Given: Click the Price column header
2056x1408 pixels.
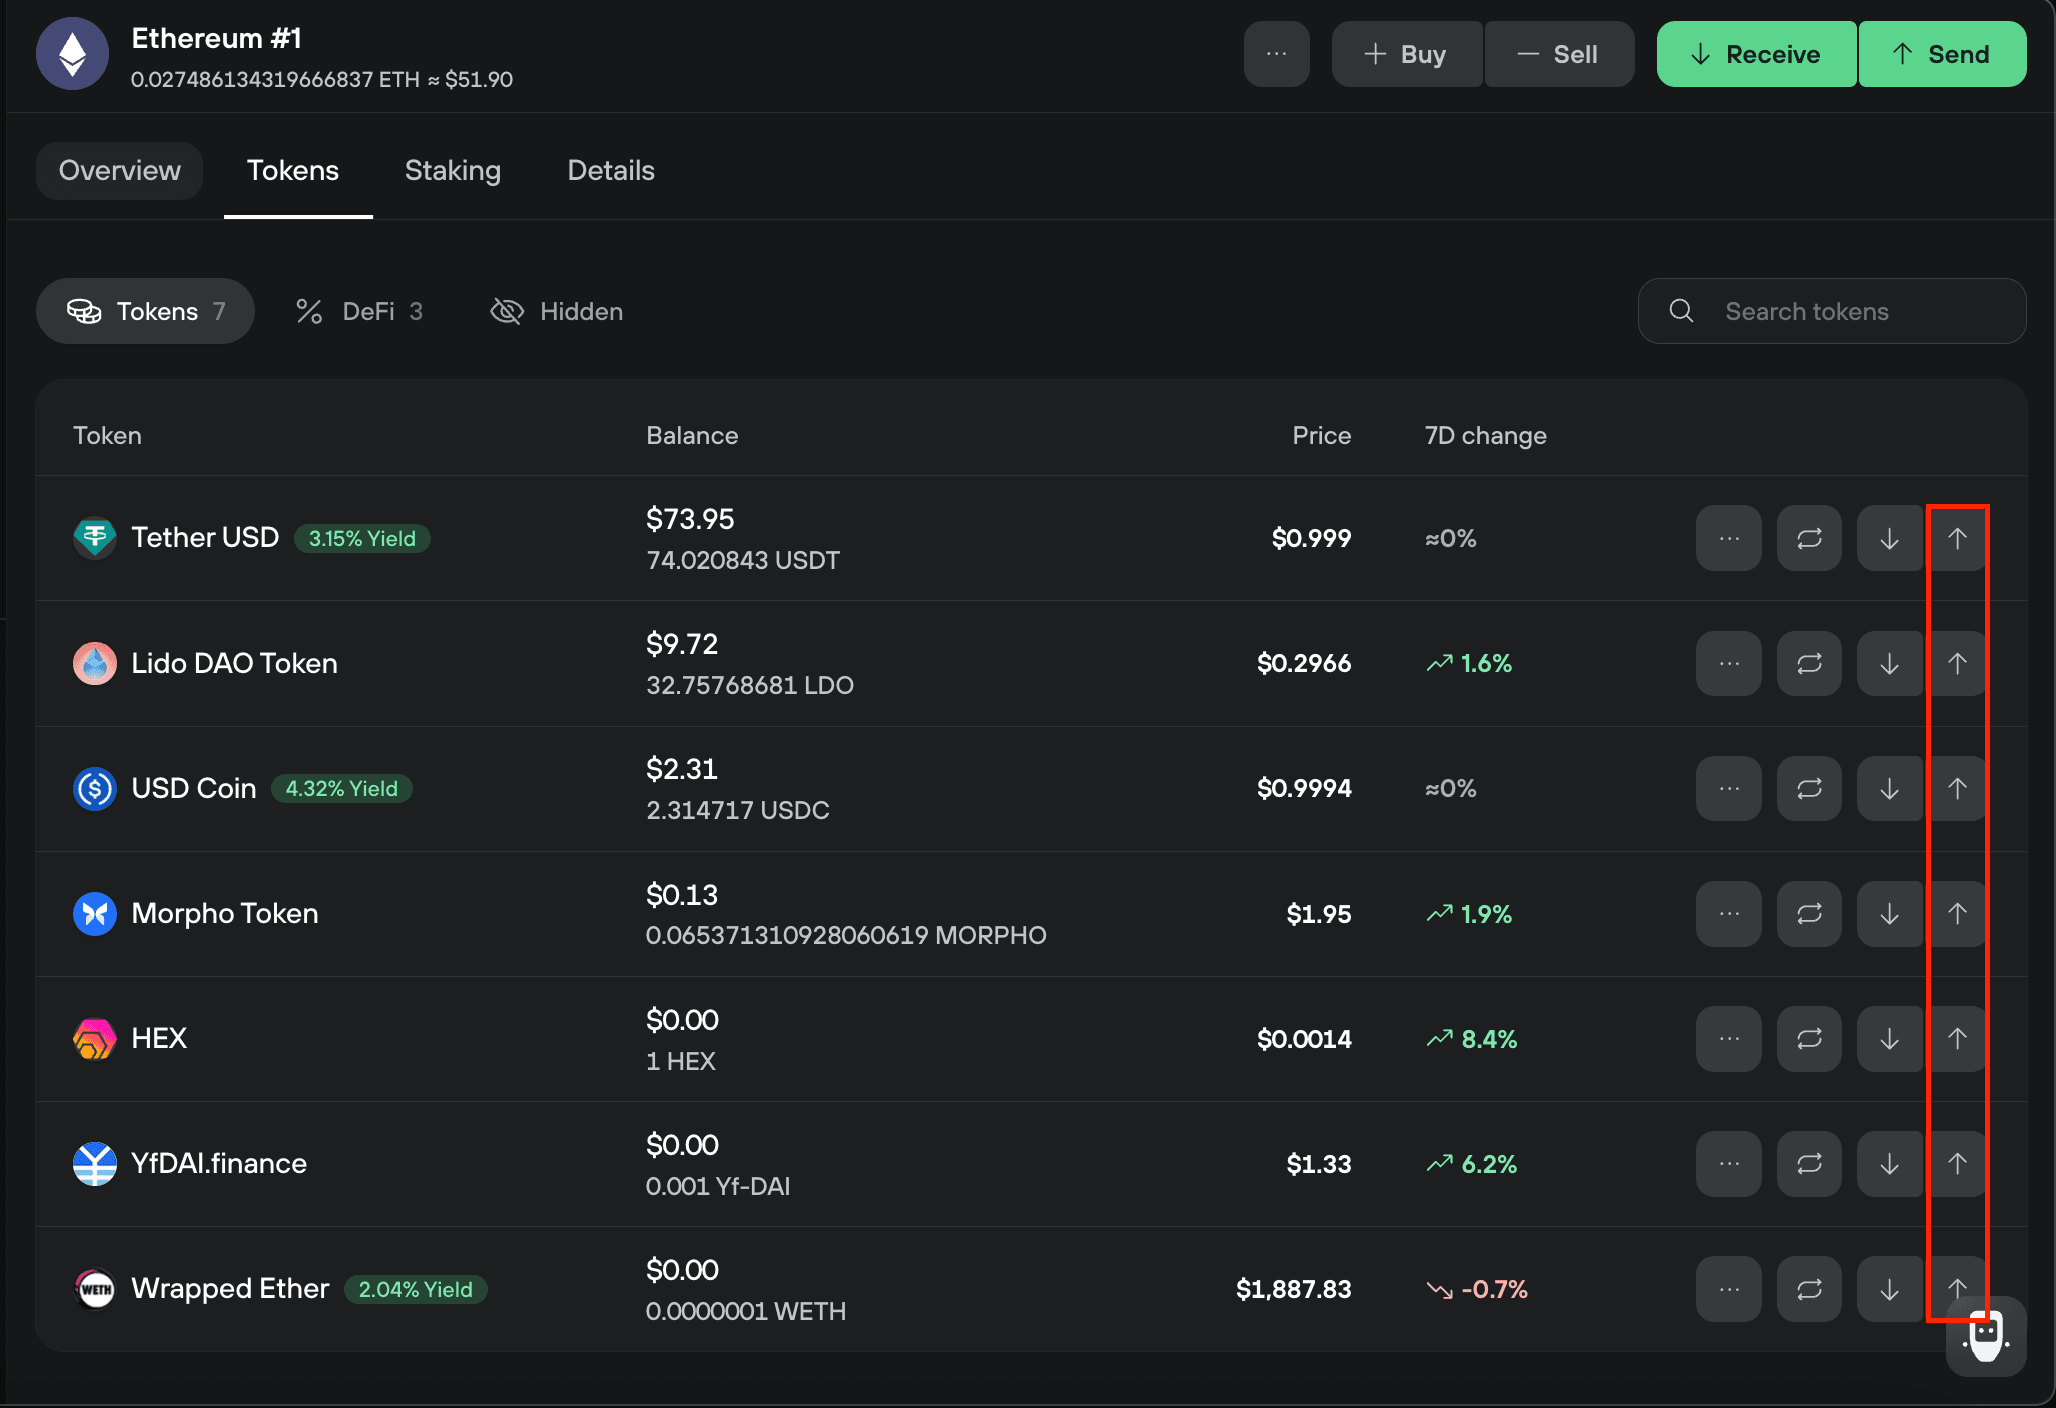Looking at the screenshot, I should [x=1321, y=435].
